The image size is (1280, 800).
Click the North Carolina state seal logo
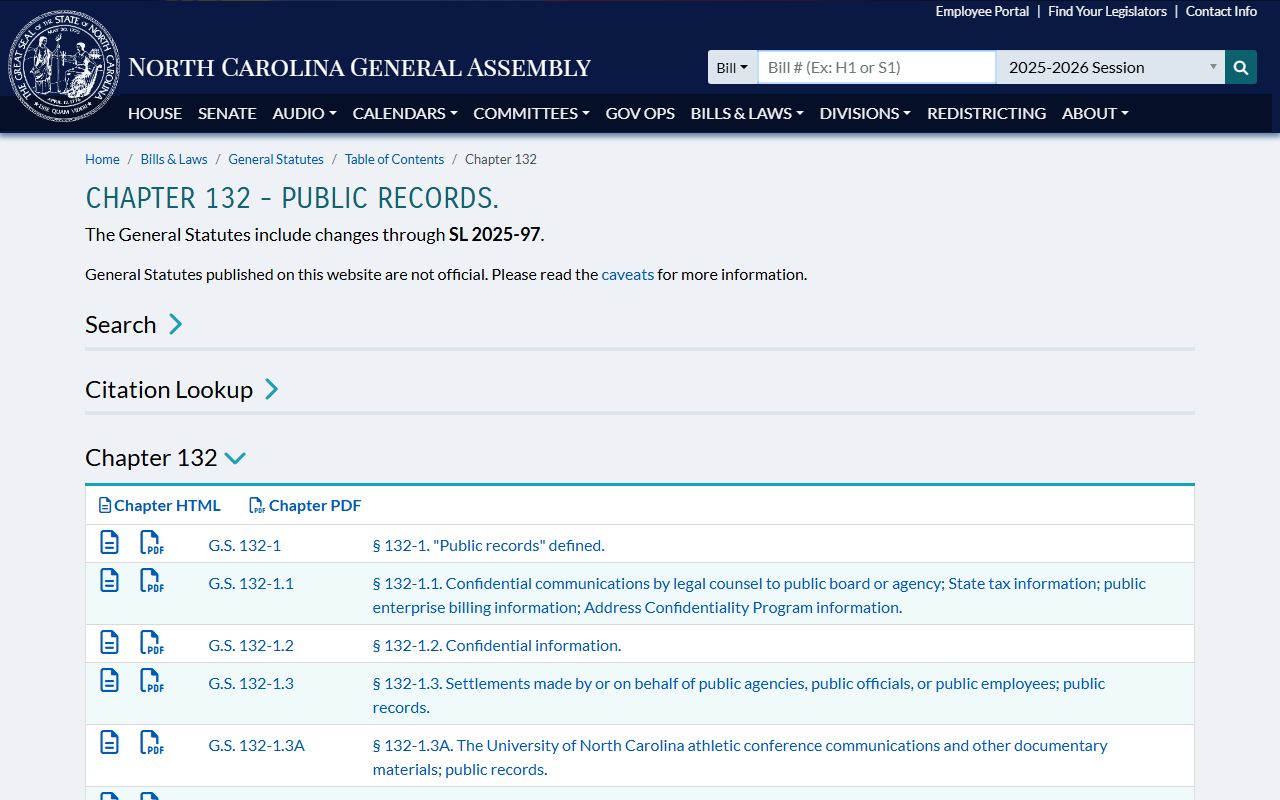tap(64, 67)
